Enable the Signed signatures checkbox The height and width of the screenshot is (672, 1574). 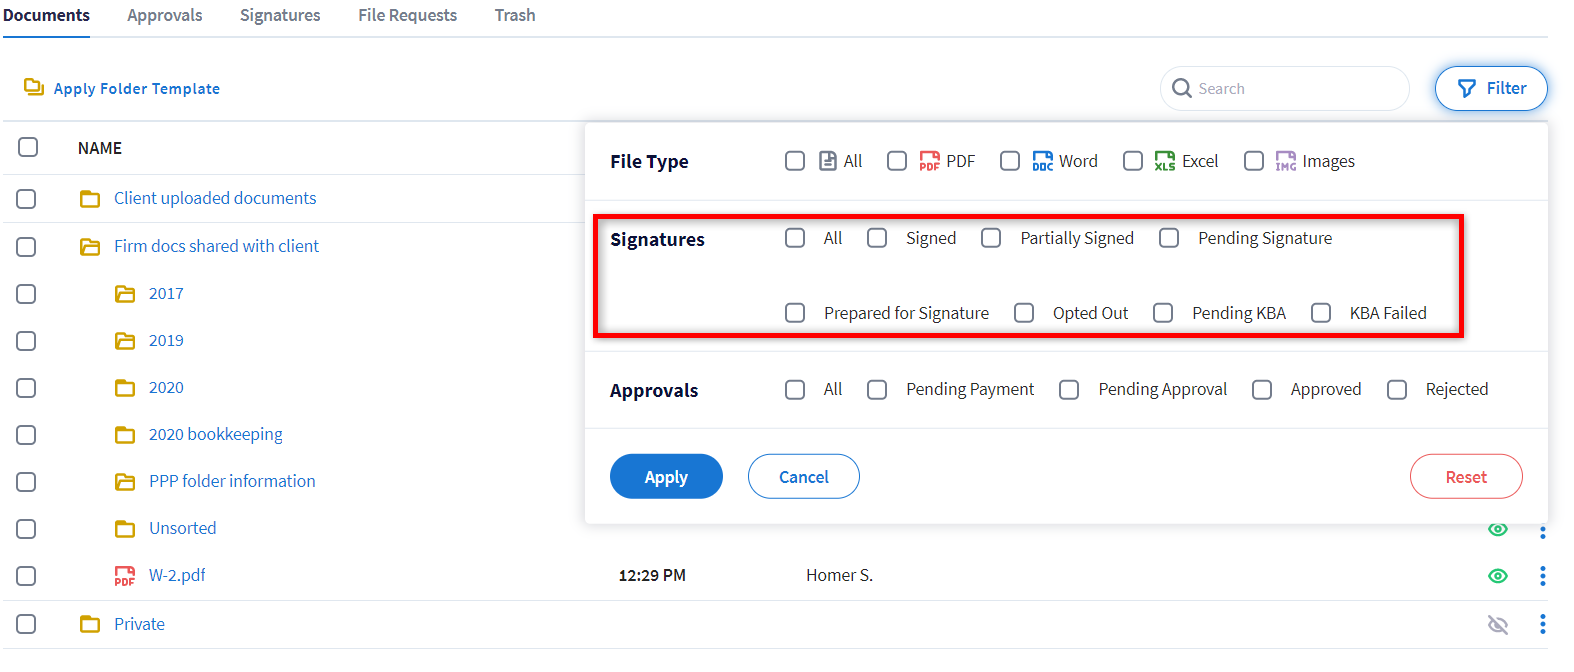click(877, 238)
